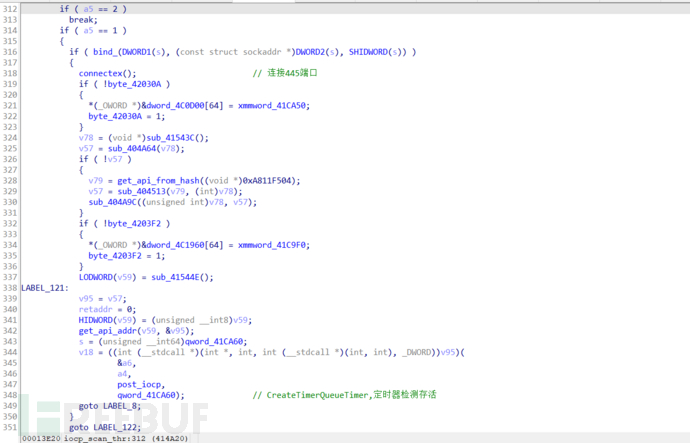The image size is (690, 443).
Task: Select the 445 port comment
Action: click(x=285, y=73)
